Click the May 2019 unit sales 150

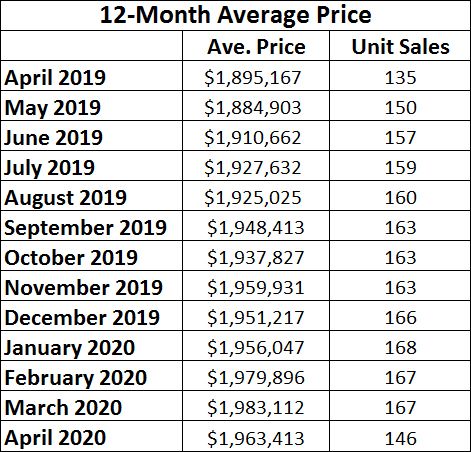point(400,106)
